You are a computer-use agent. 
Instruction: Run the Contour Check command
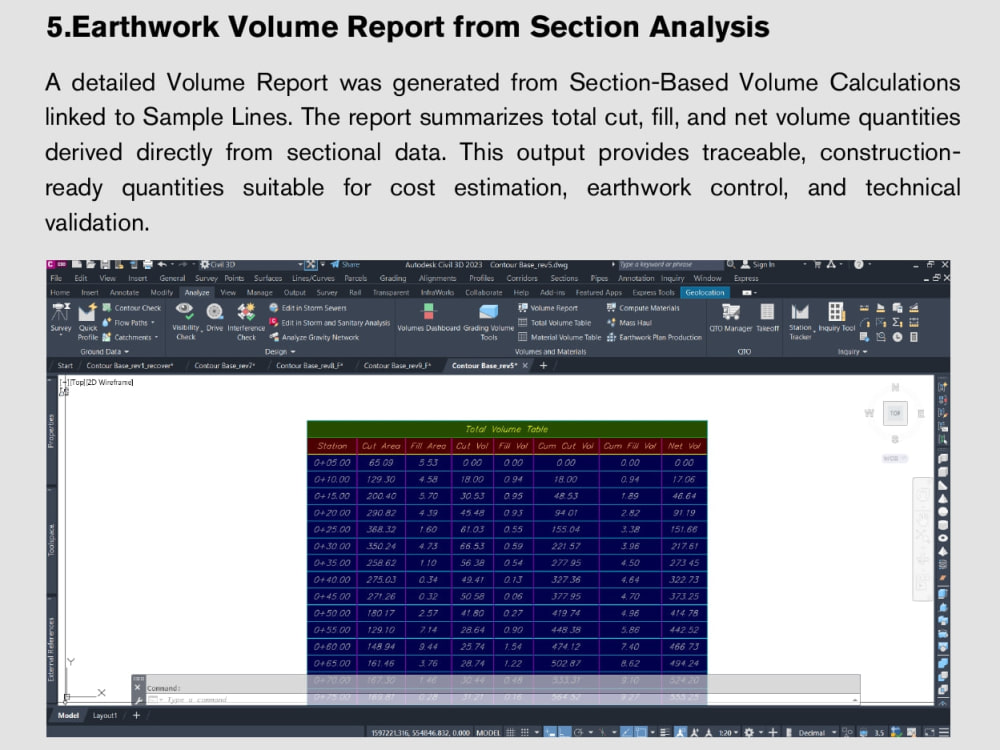131,308
